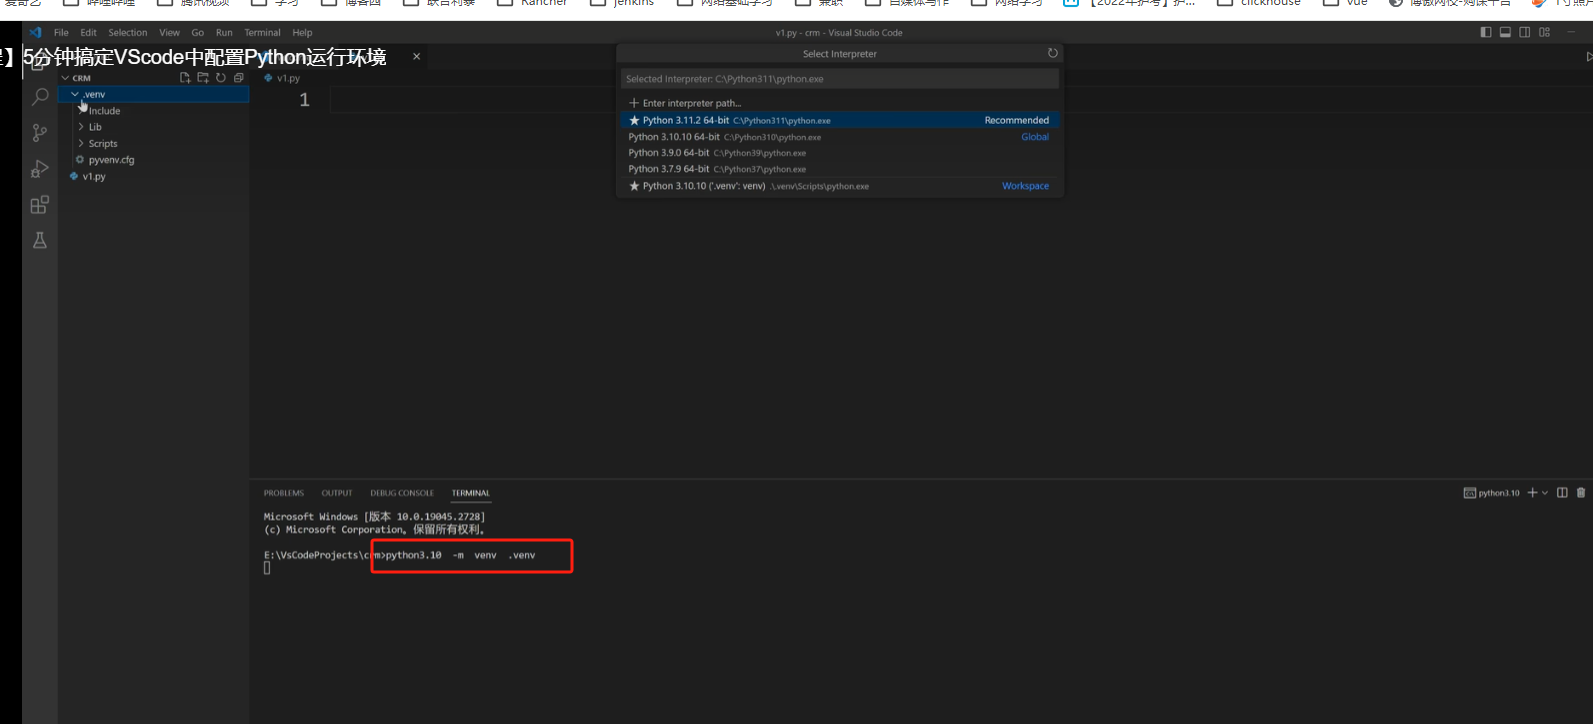Open the new terminal profile dropdown

1545,493
